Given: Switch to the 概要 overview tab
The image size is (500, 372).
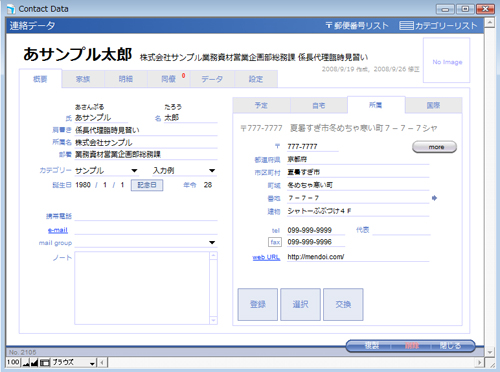Looking at the screenshot, I should pyautogui.click(x=40, y=79).
